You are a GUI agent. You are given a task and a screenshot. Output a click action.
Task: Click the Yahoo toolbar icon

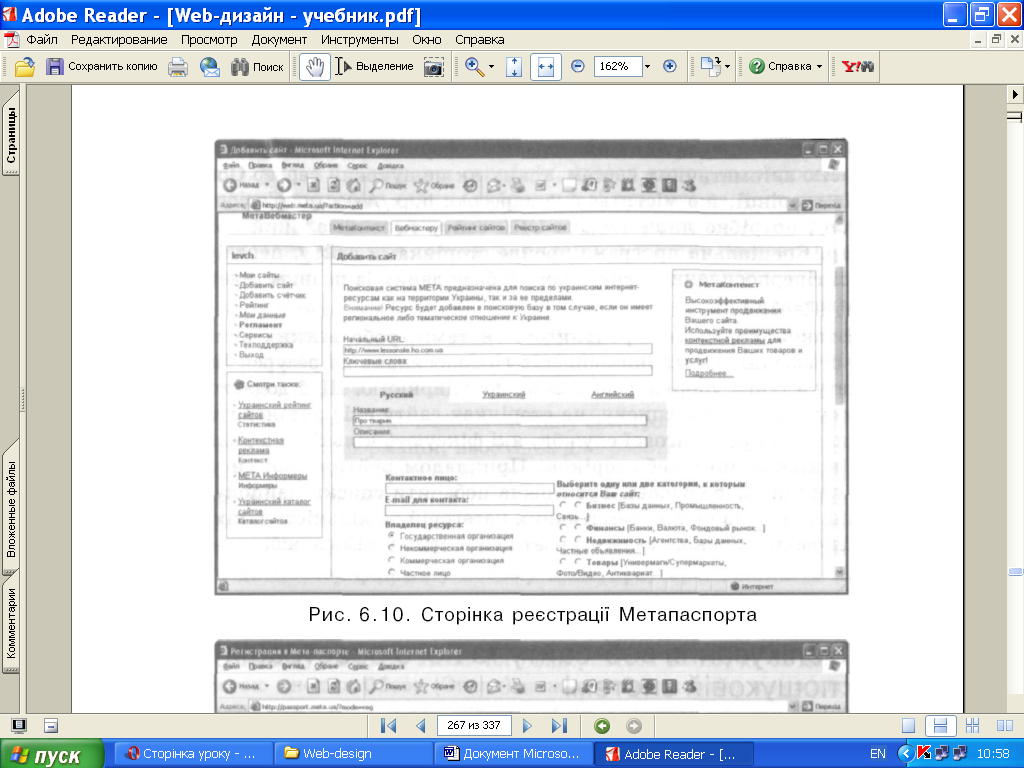pyautogui.click(x=857, y=67)
